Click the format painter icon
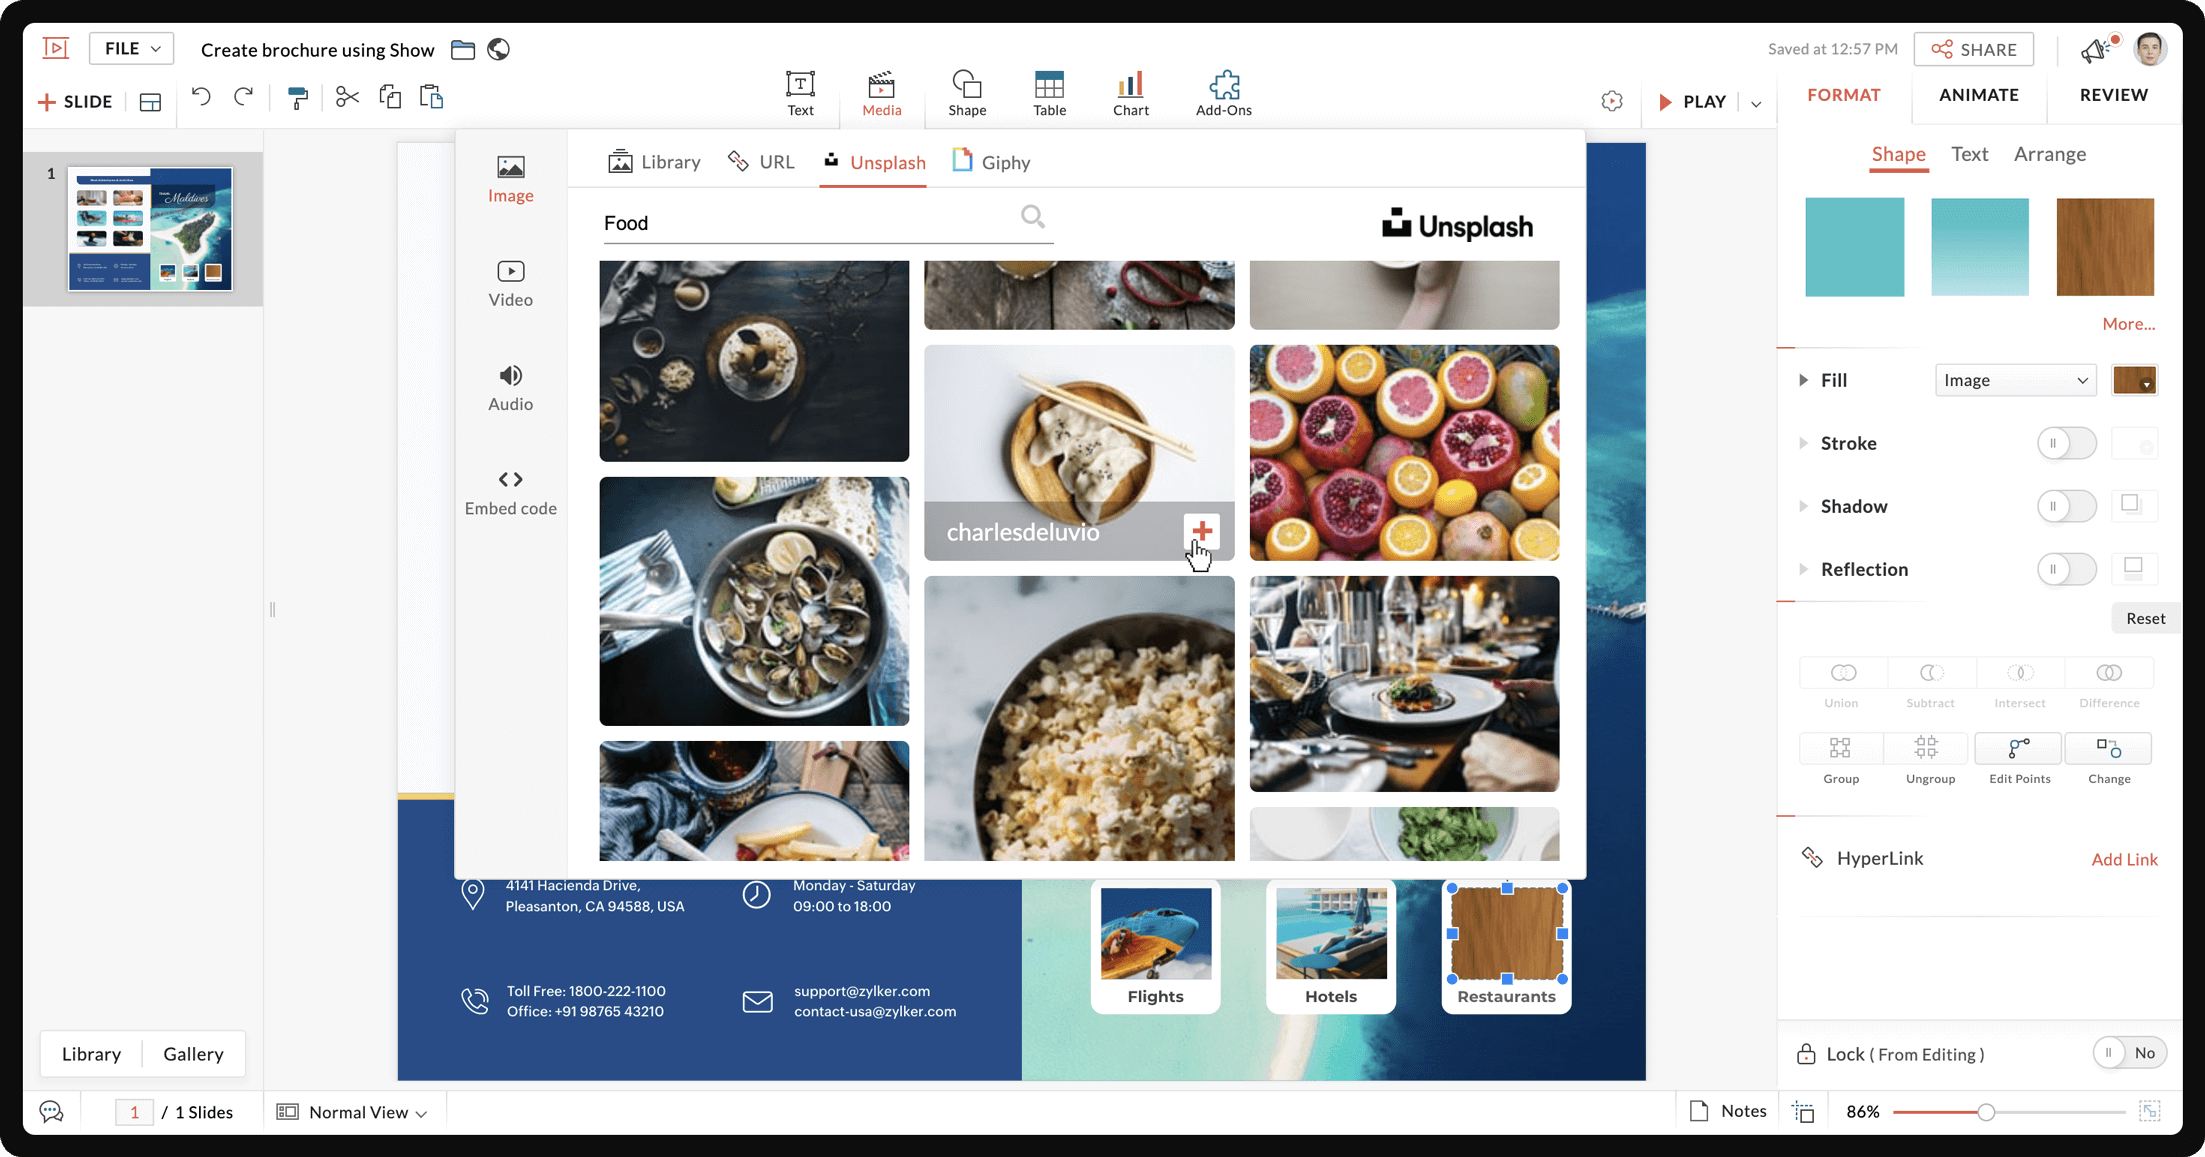The width and height of the screenshot is (2205, 1157). pyautogui.click(x=297, y=98)
